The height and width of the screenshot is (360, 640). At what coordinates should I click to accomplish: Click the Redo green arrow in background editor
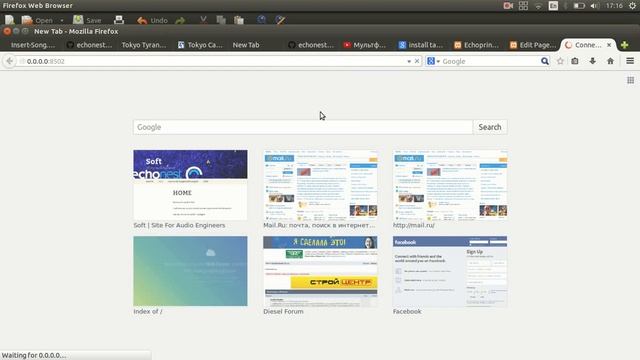click(x=180, y=20)
